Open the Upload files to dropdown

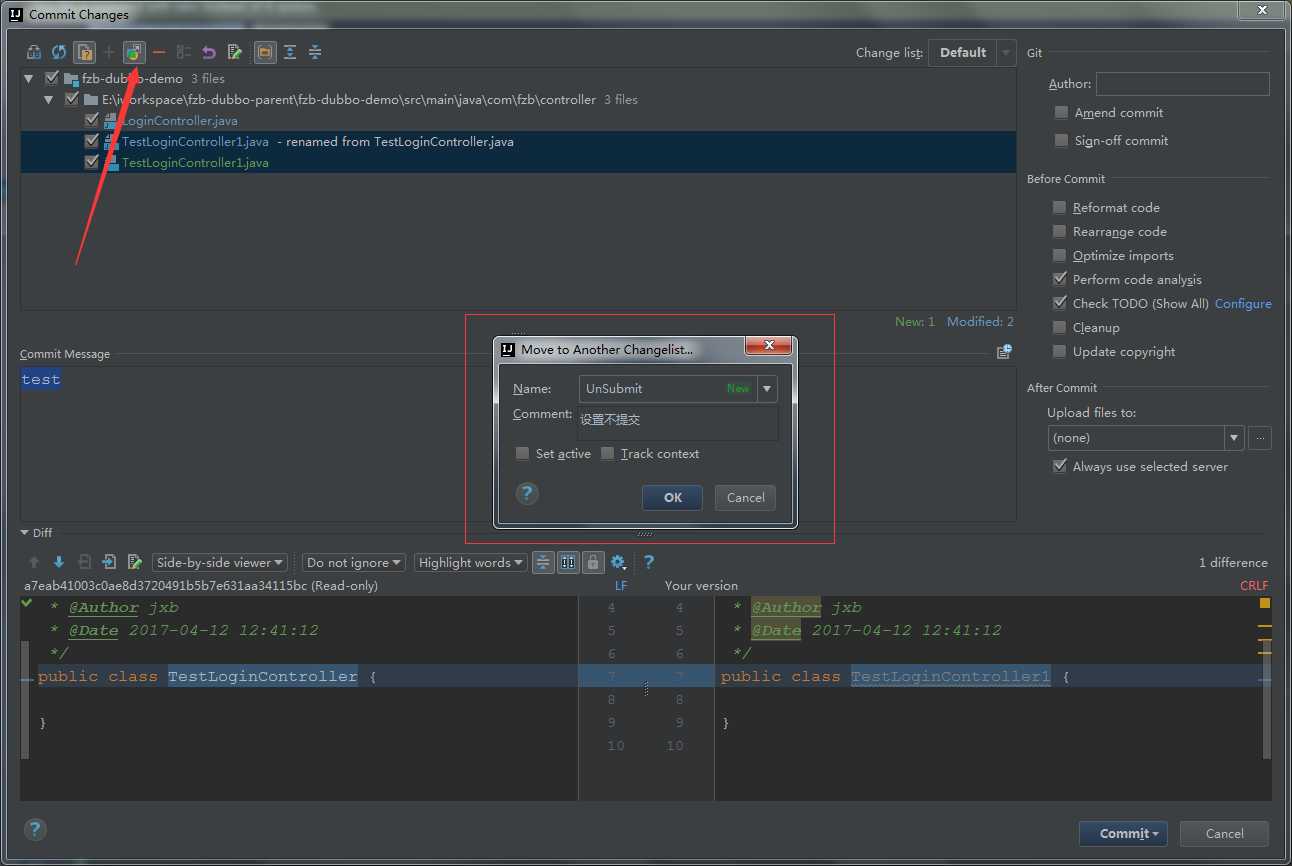click(x=1145, y=438)
